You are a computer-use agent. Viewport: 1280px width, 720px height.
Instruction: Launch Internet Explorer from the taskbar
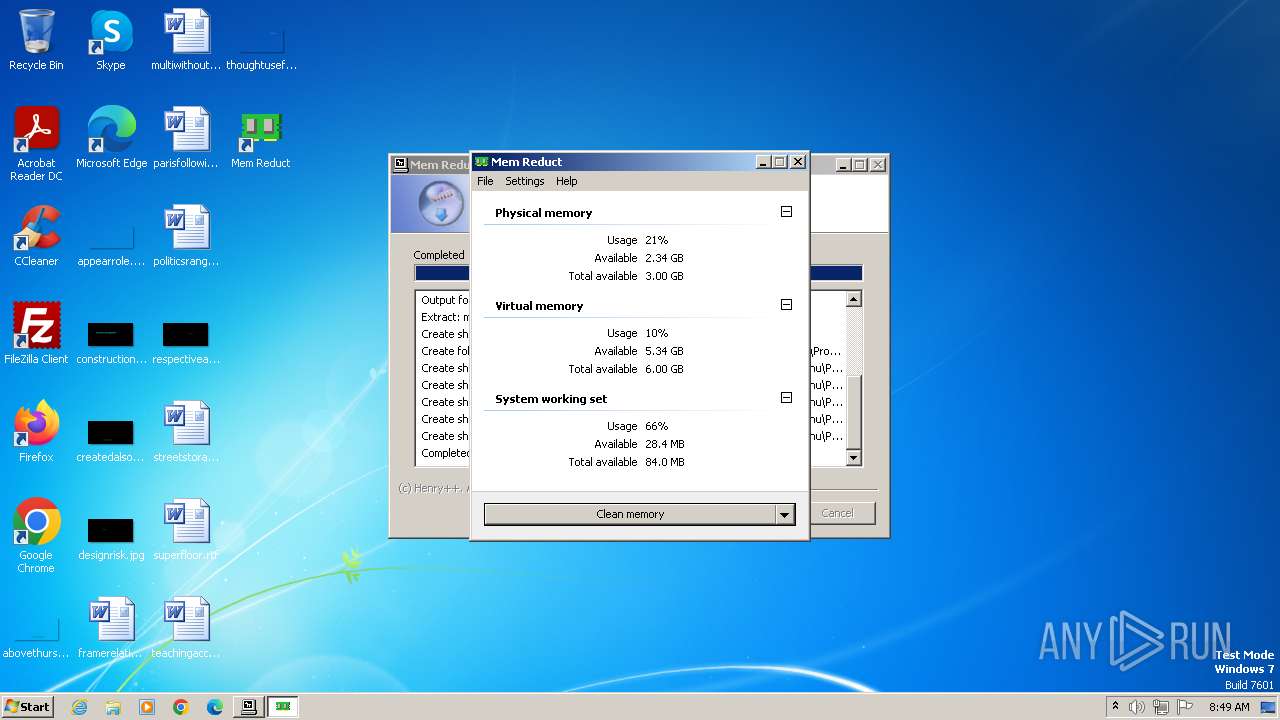click(x=79, y=707)
